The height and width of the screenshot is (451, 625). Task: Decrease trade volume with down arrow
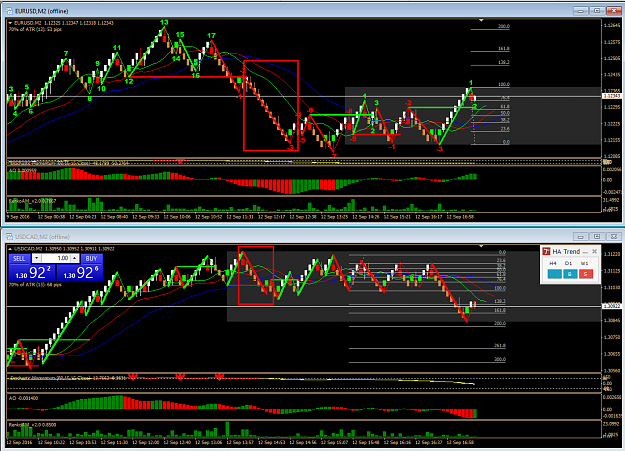(x=36, y=258)
